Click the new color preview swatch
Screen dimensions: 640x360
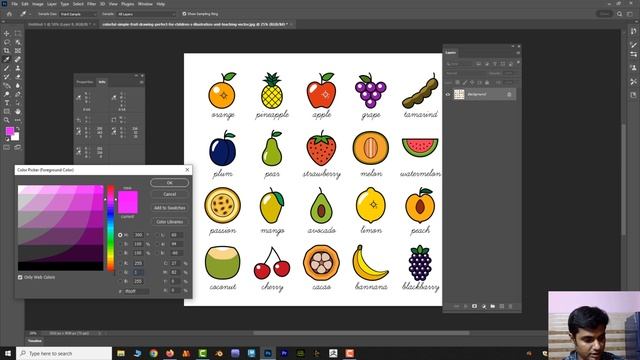[x=128, y=196]
